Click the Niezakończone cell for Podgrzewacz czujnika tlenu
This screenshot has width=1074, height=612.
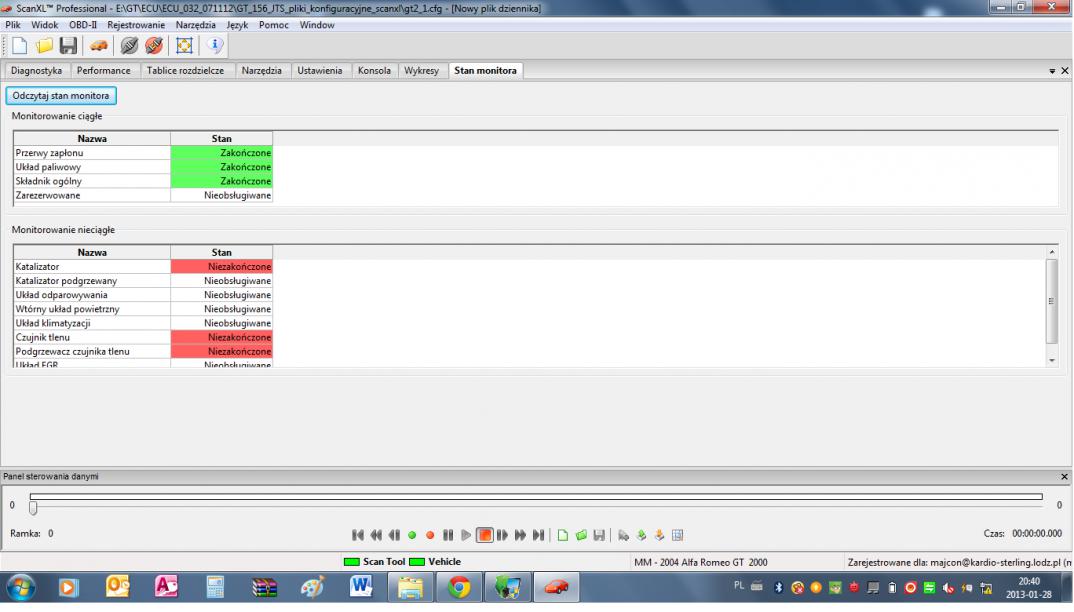(x=222, y=352)
